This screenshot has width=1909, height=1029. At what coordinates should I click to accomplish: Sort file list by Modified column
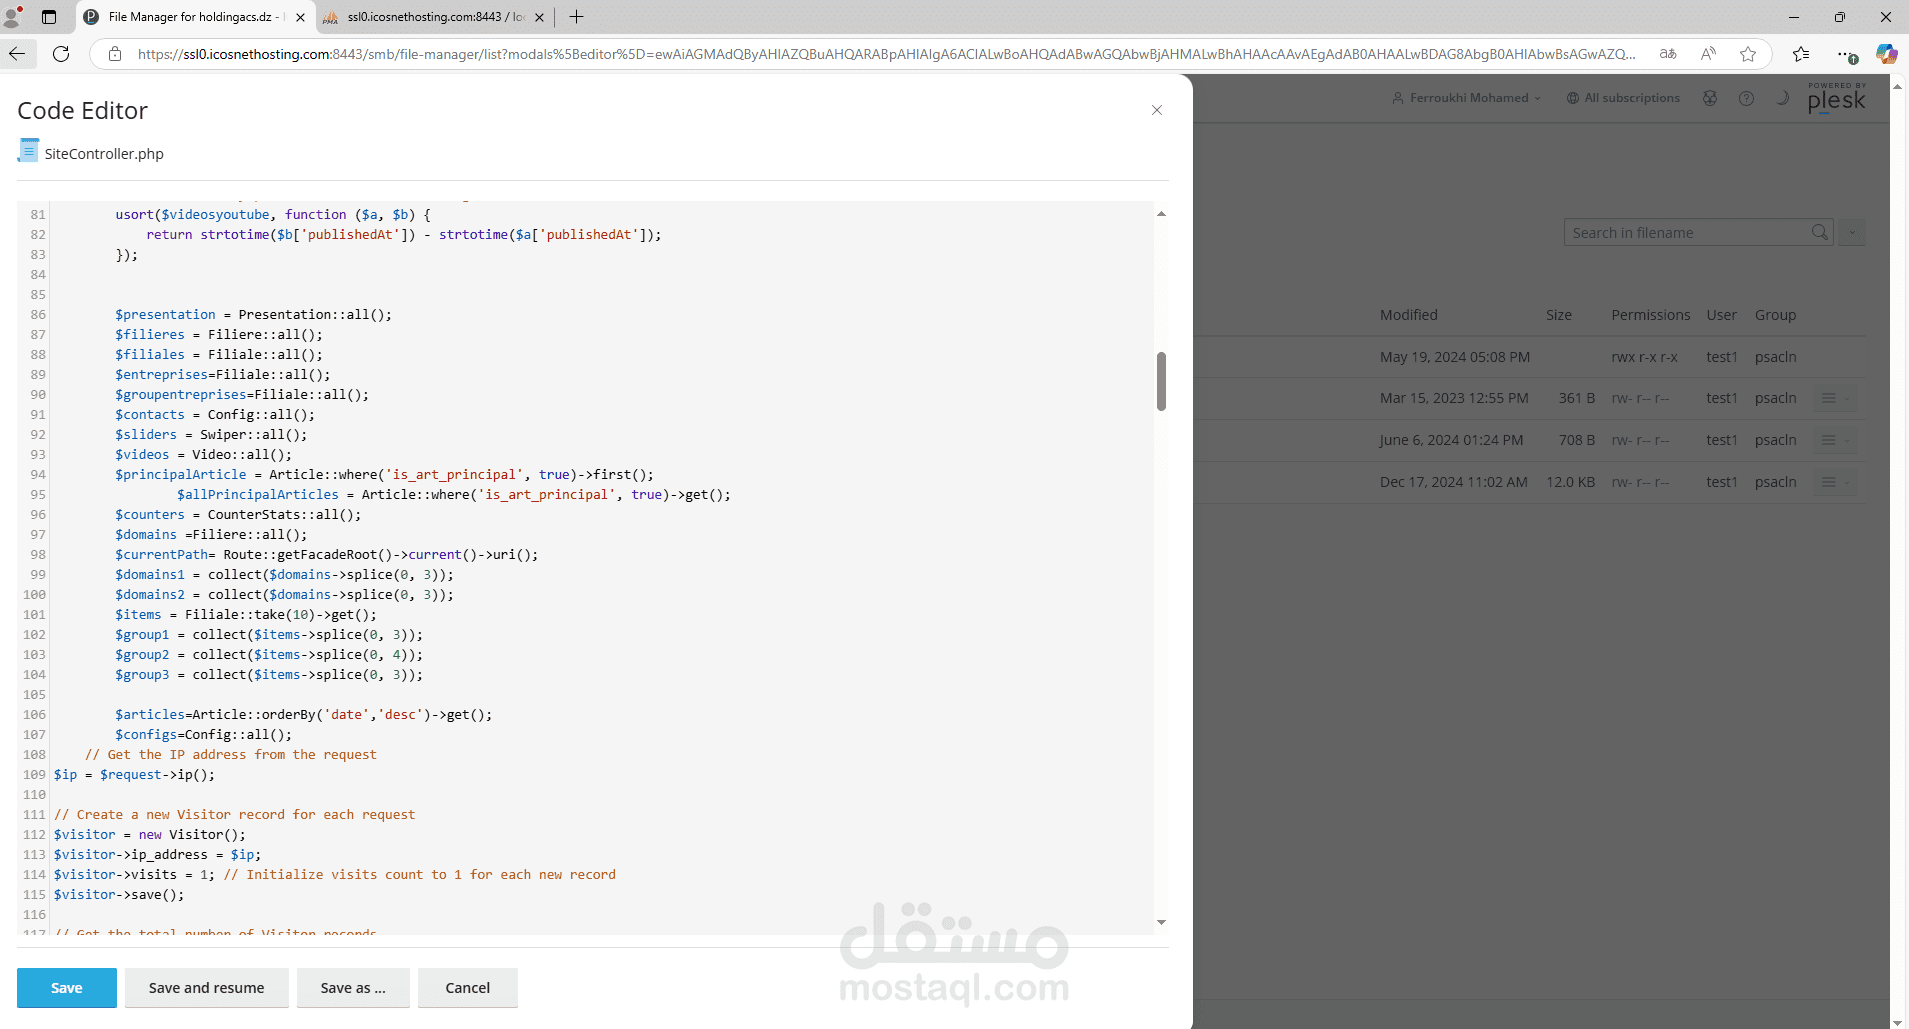(1409, 315)
